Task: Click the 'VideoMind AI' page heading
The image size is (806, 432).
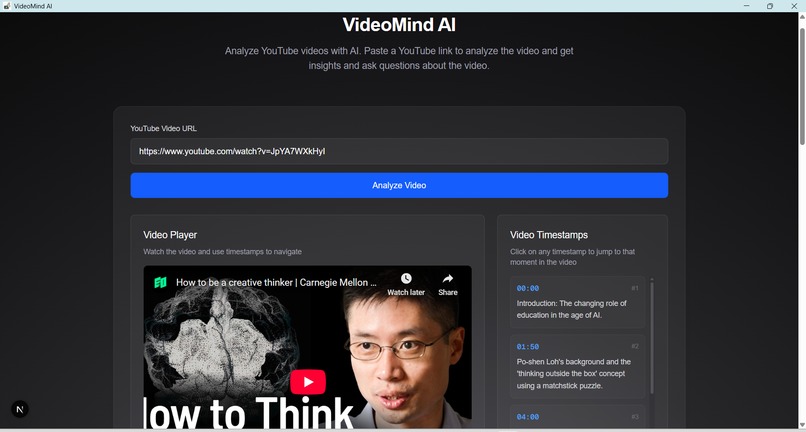Action: click(399, 25)
